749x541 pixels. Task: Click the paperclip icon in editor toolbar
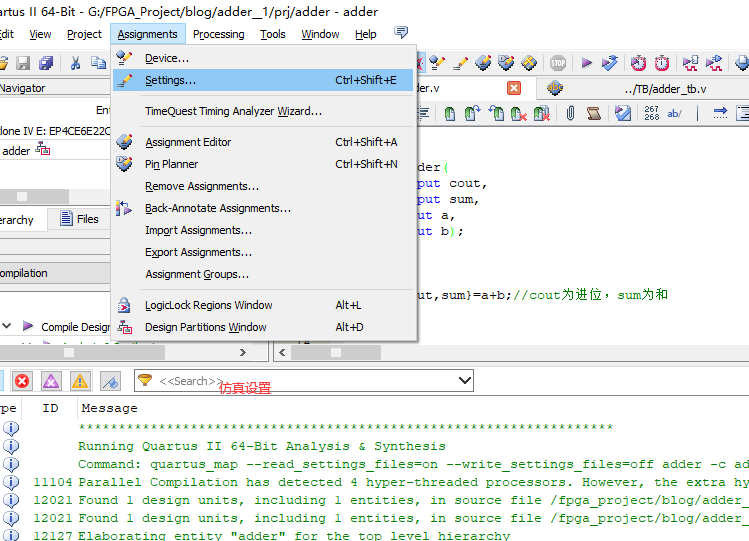click(x=570, y=113)
